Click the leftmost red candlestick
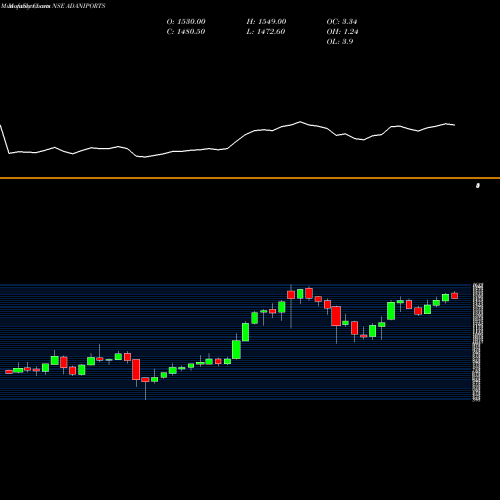This screenshot has height=500, width=500. pyautogui.click(x=9, y=372)
